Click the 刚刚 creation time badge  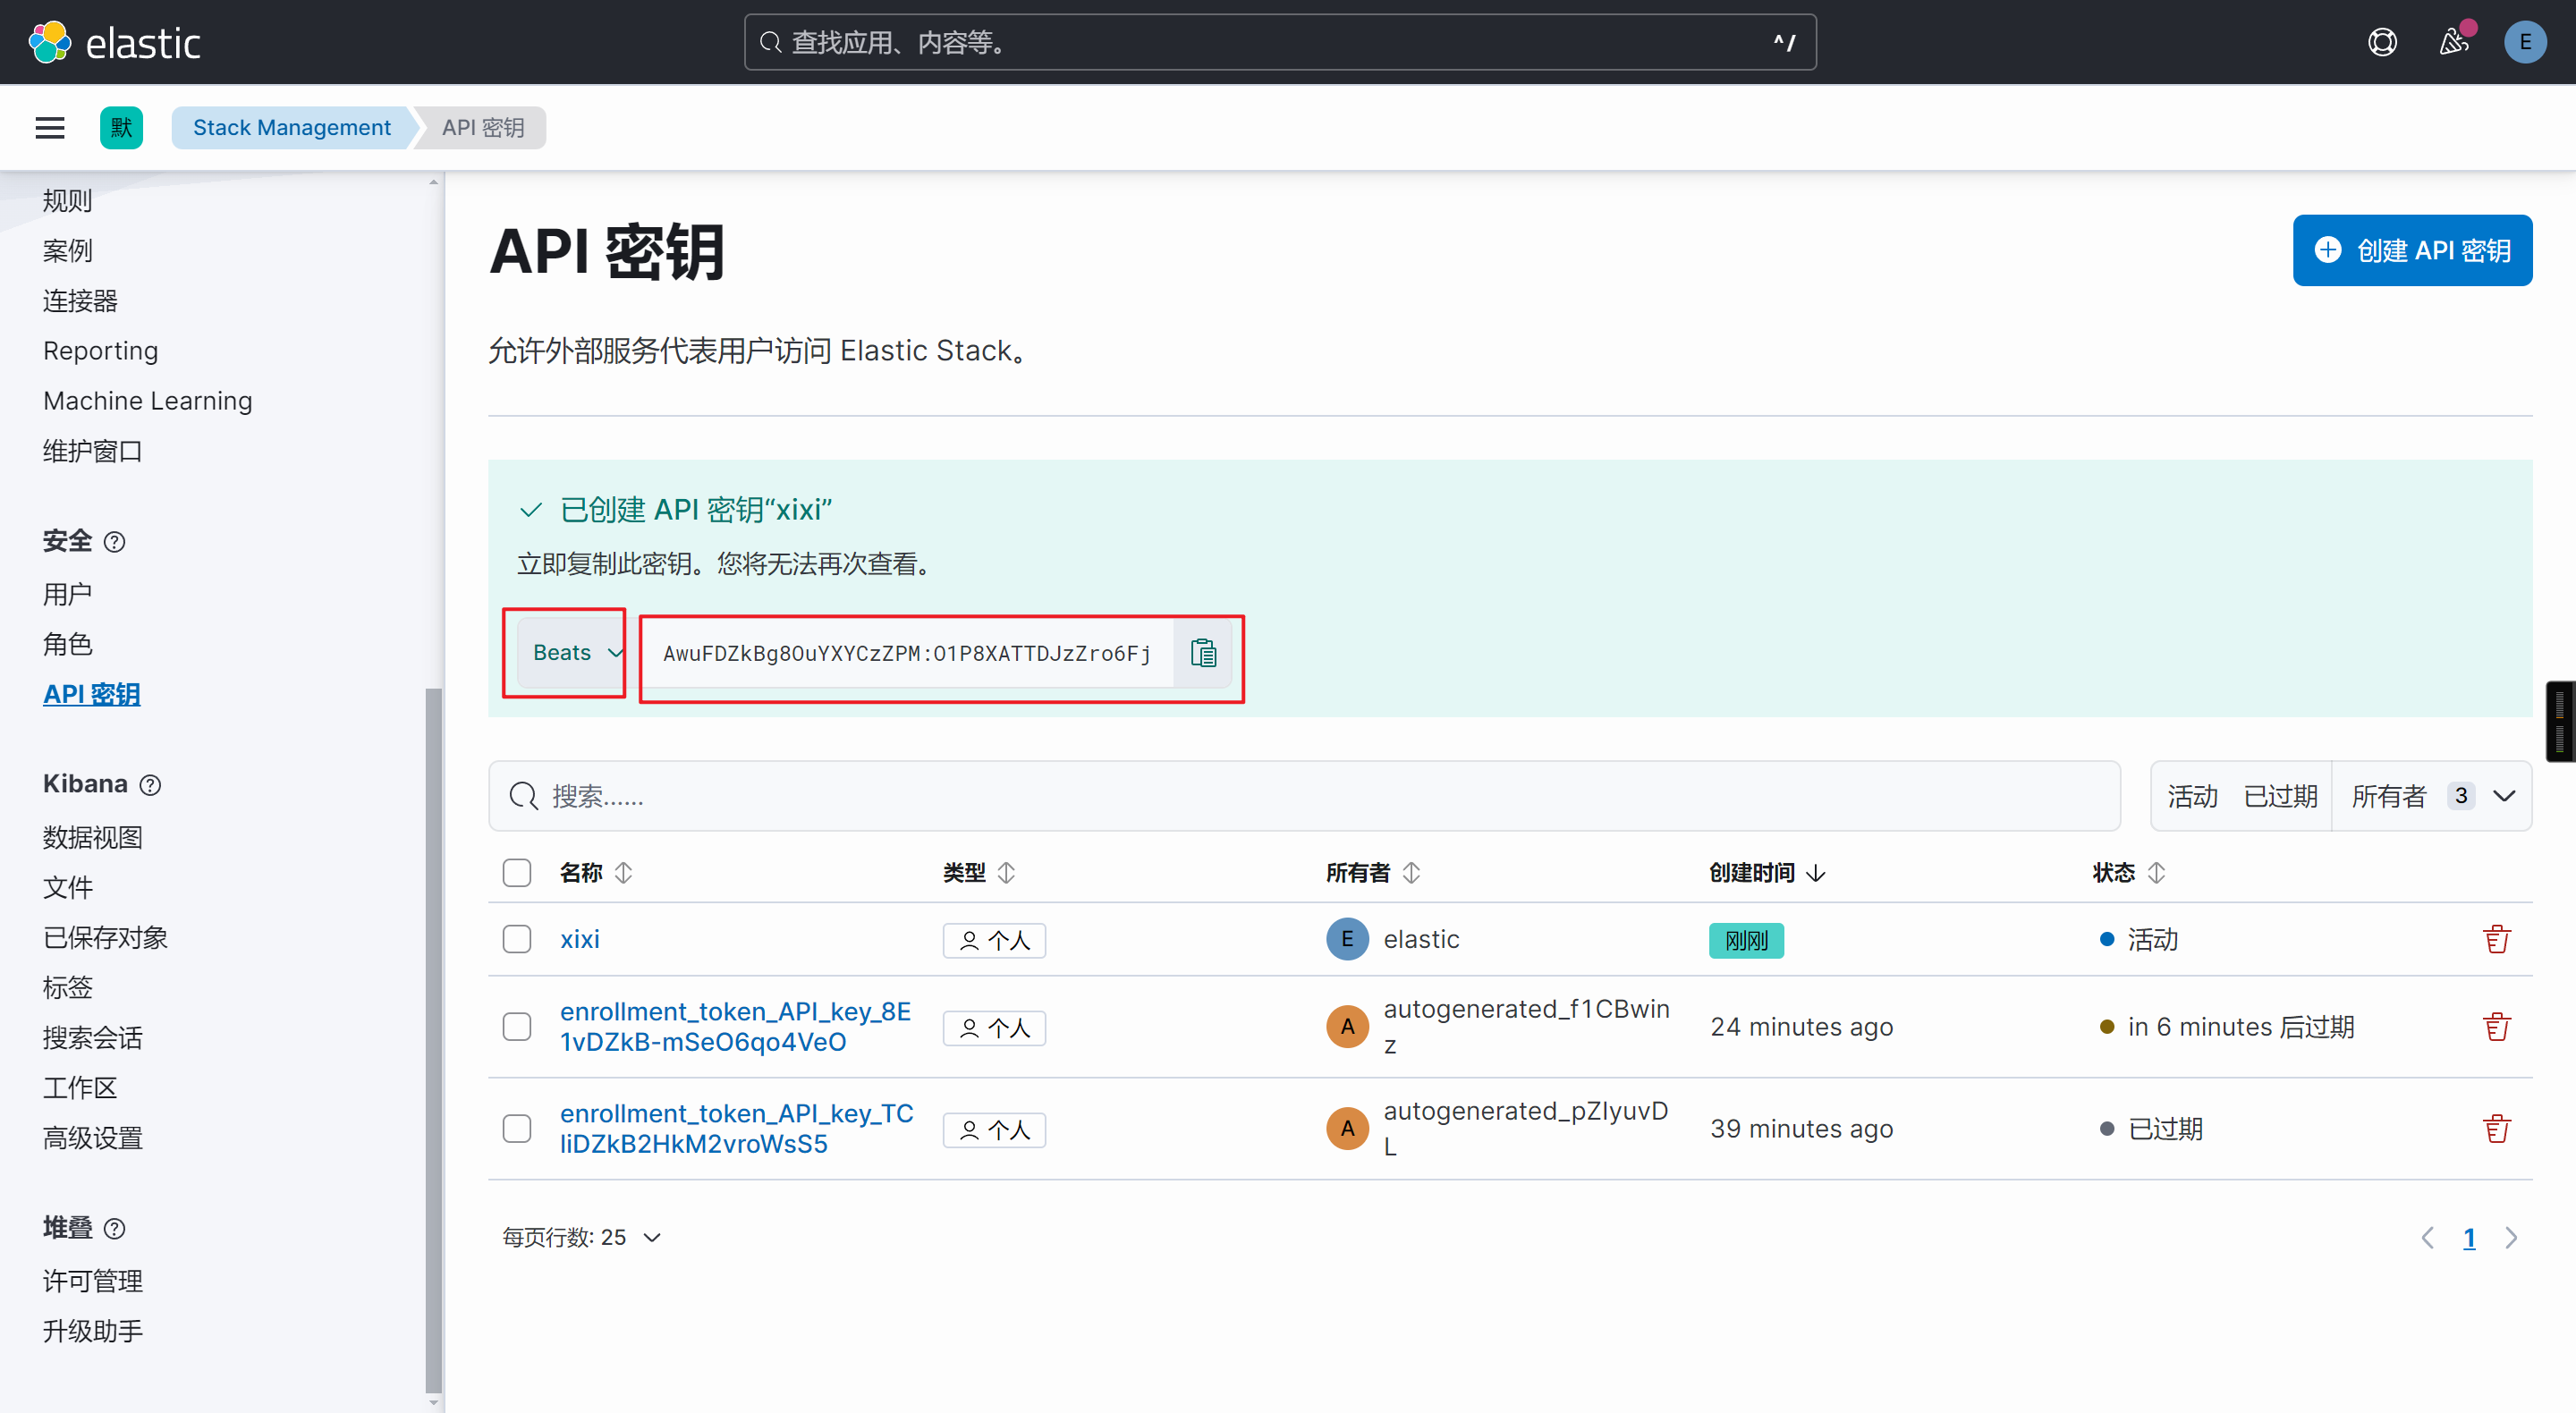pyautogui.click(x=1746, y=940)
